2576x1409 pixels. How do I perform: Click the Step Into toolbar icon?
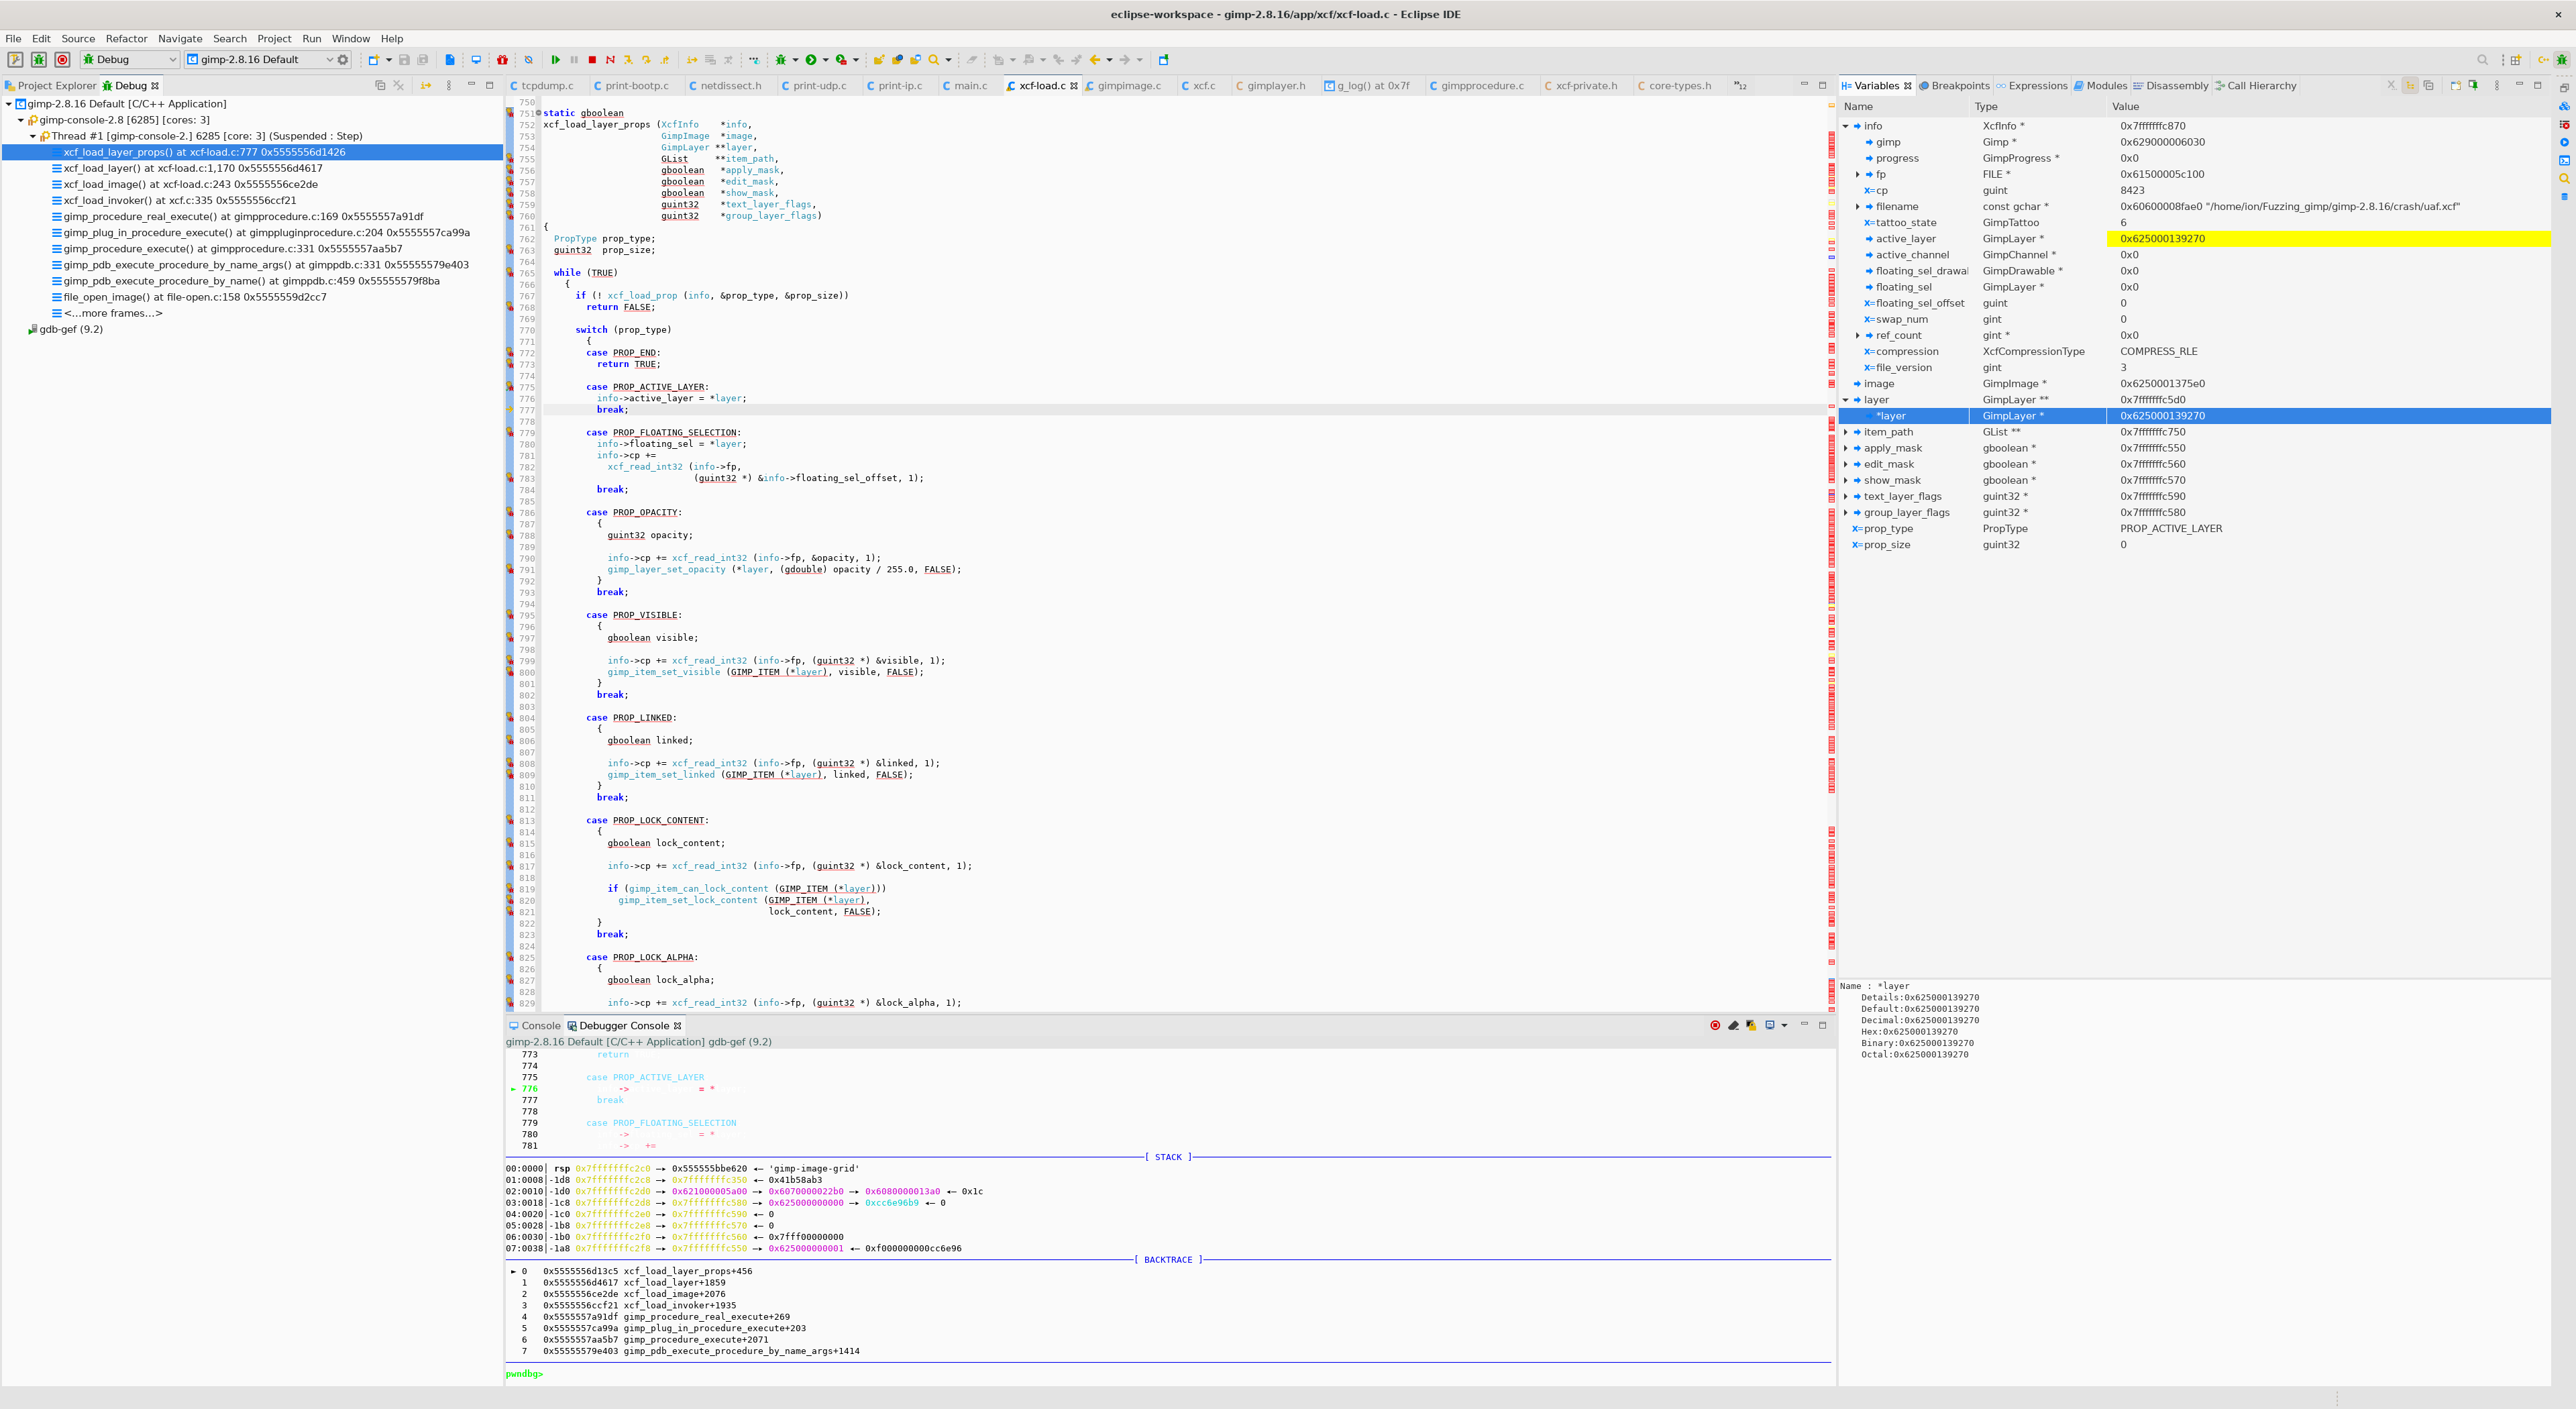pos(628,60)
